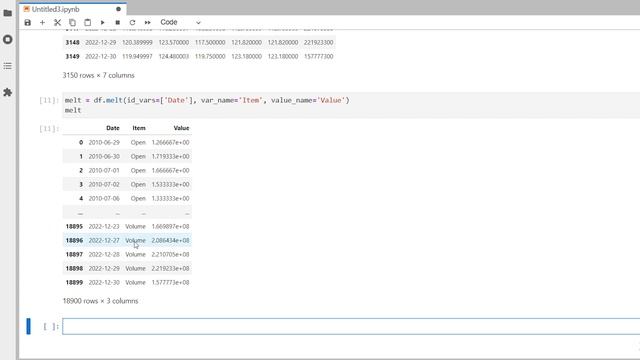Open the Code cell type dropdown
The width and height of the screenshot is (640, 360).
(x=180, y=22)
